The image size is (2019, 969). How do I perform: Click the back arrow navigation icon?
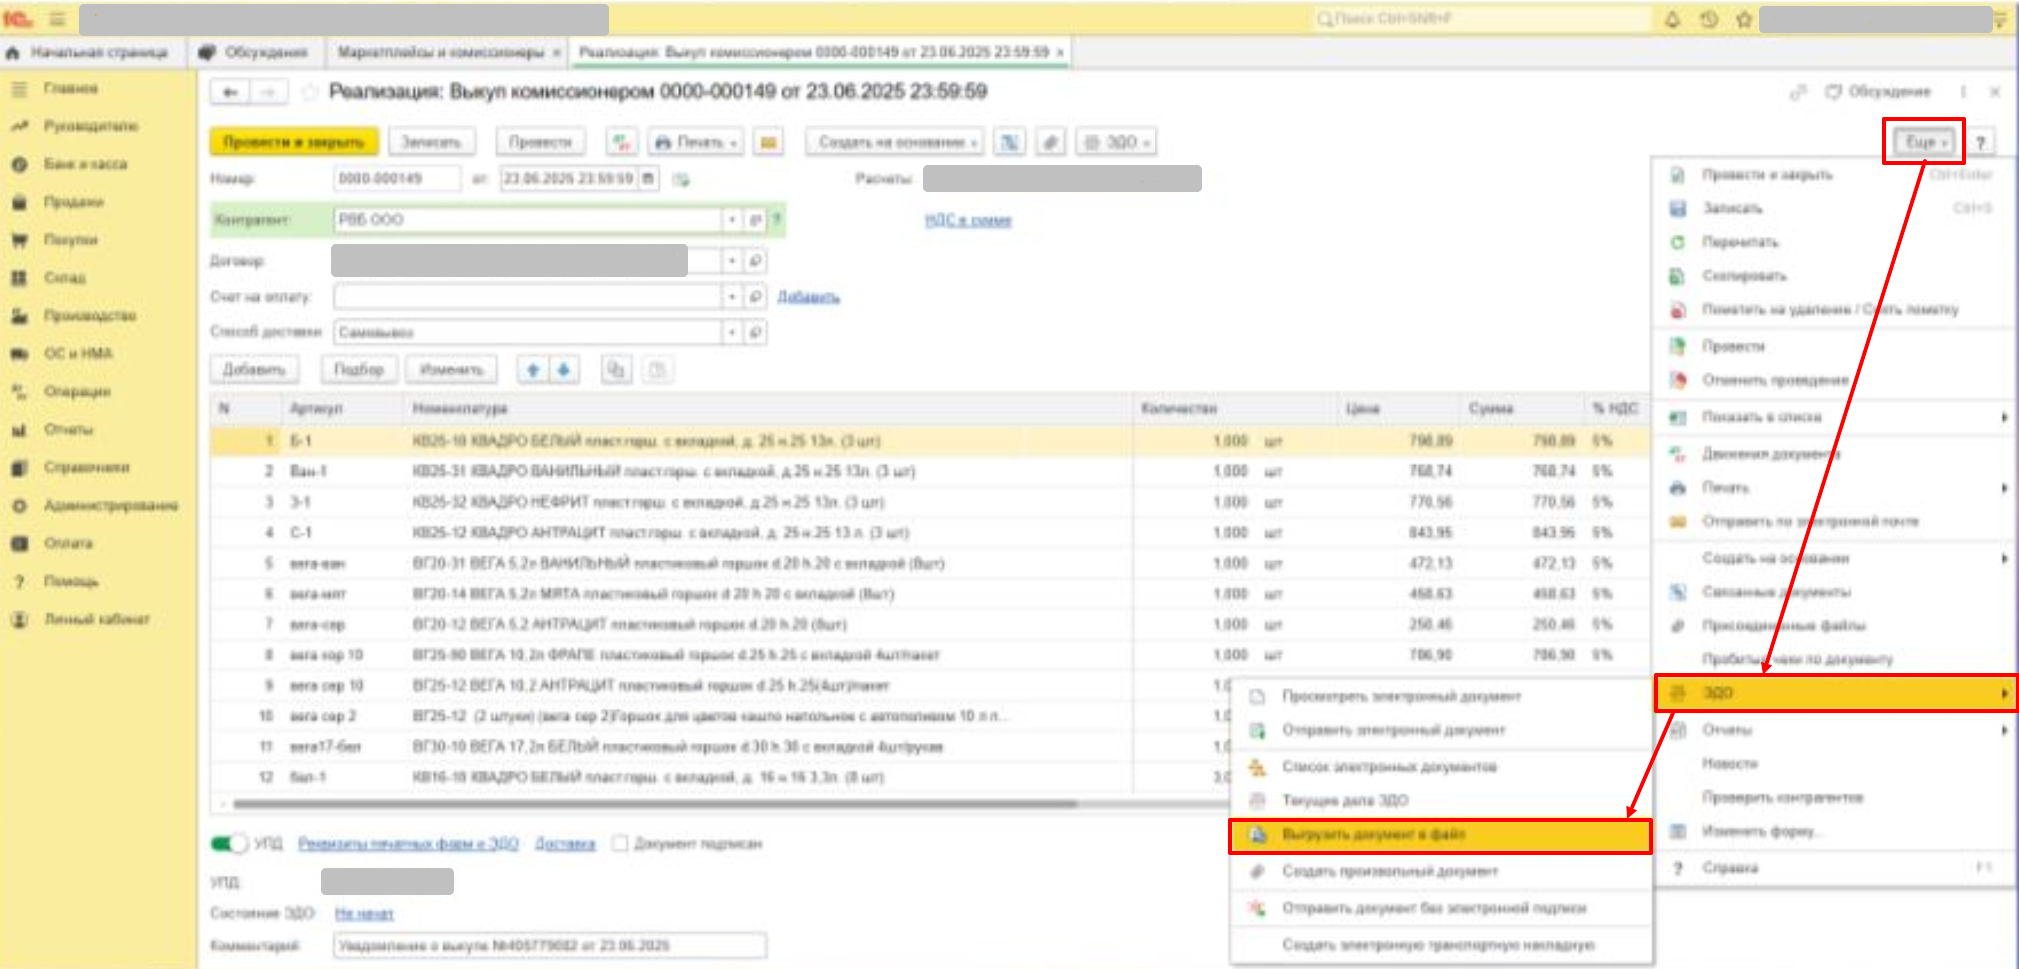(230, 93)
